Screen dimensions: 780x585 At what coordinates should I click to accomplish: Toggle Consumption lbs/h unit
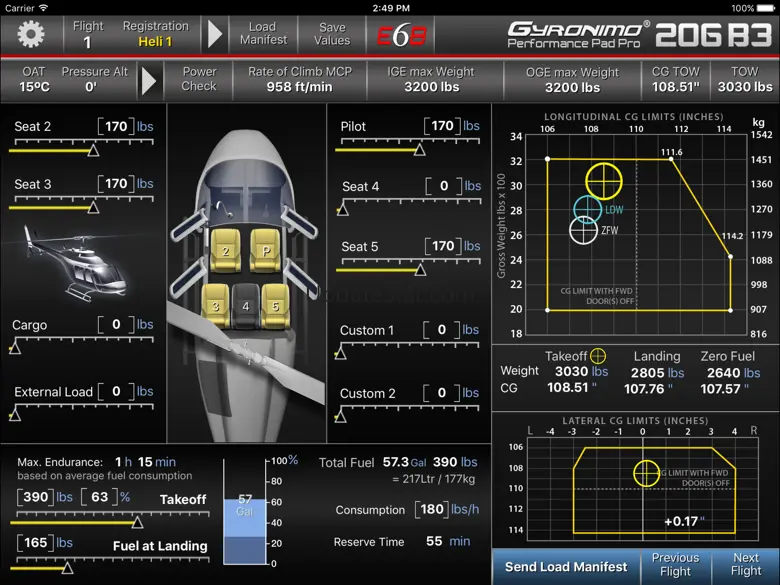click(465, 509)
